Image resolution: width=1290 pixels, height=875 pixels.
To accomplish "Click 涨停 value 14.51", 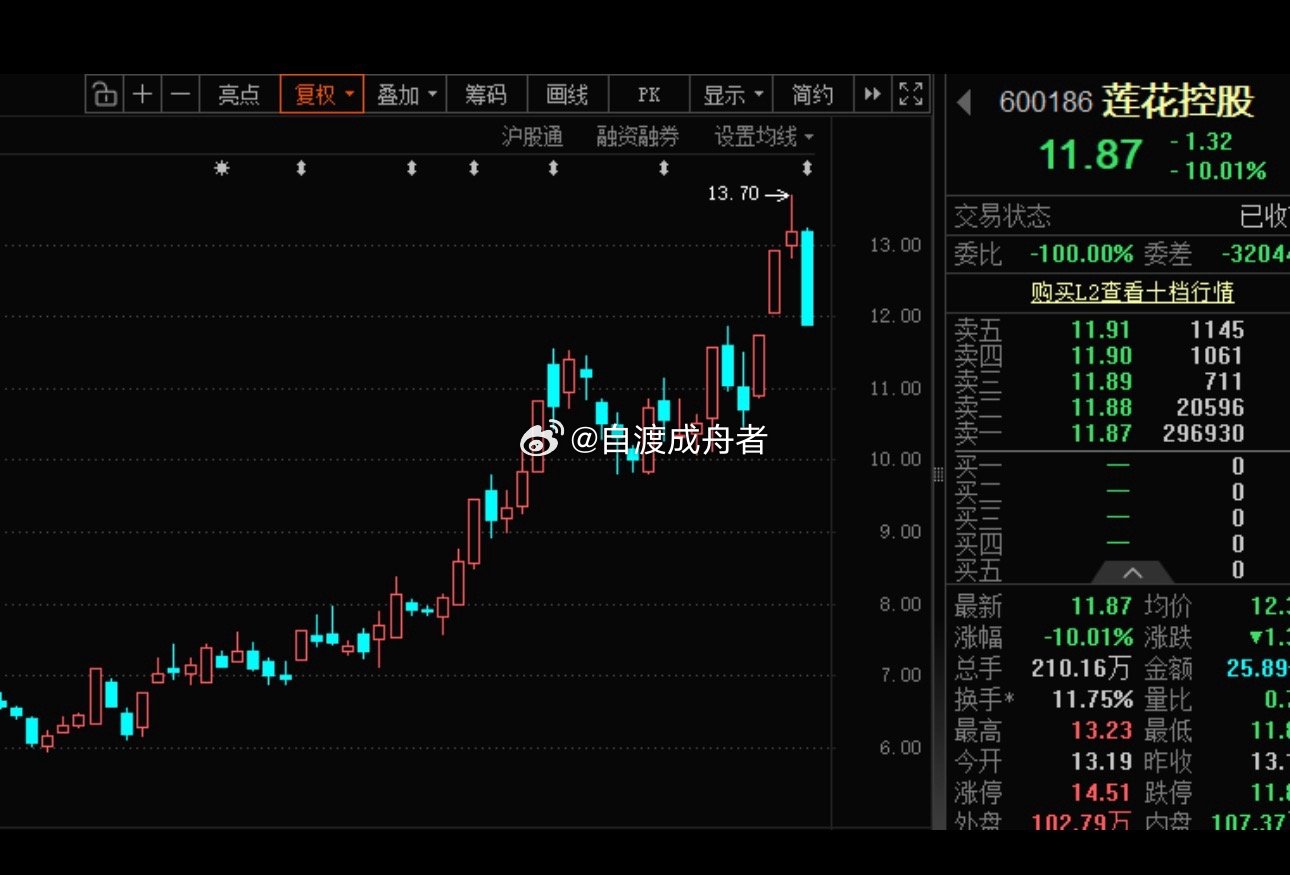I will click(1102, 793).
